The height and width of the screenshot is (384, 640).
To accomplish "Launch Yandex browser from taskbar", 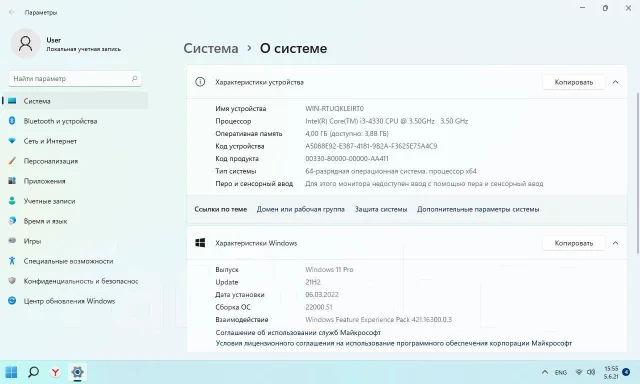I will coord(56,372).
